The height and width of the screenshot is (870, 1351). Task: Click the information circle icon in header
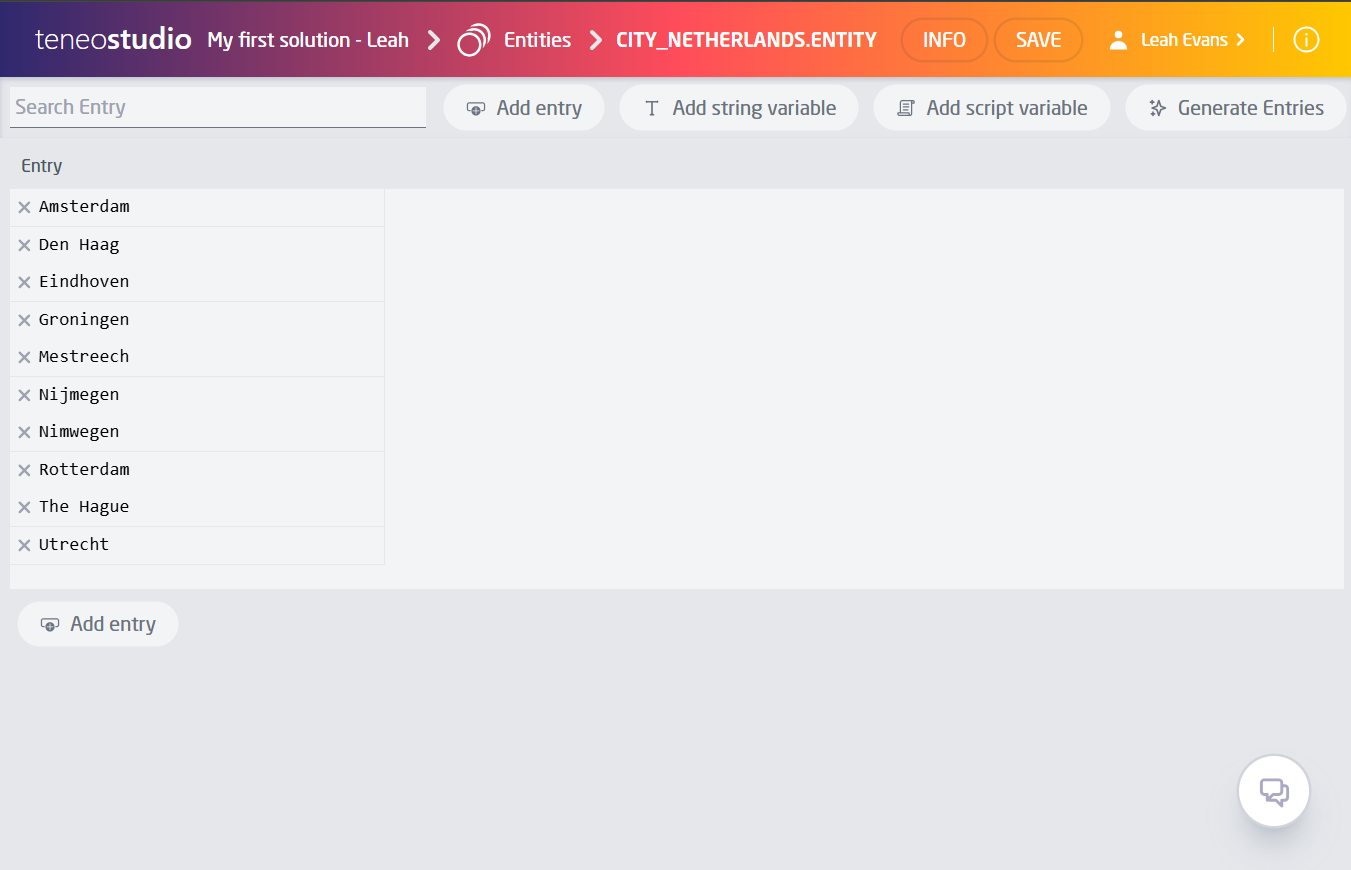1306,40
